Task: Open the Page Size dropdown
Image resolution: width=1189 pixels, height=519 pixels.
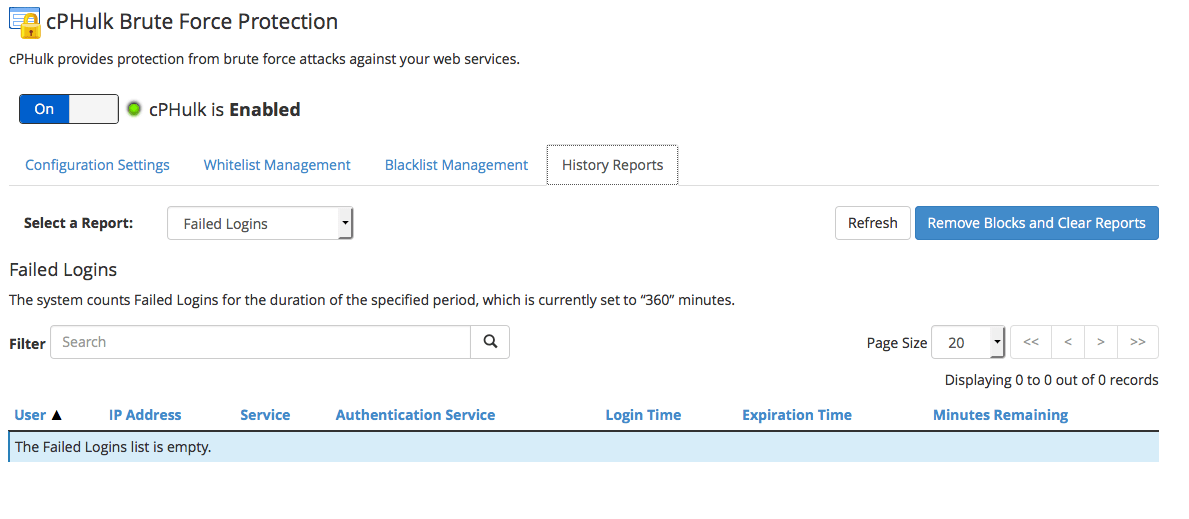Action: coord(968,342)
